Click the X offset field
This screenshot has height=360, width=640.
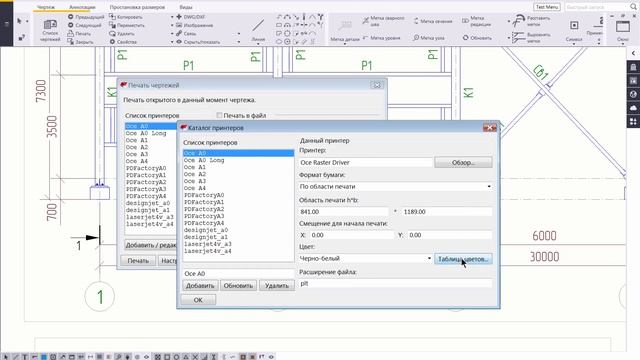[351, 235]
